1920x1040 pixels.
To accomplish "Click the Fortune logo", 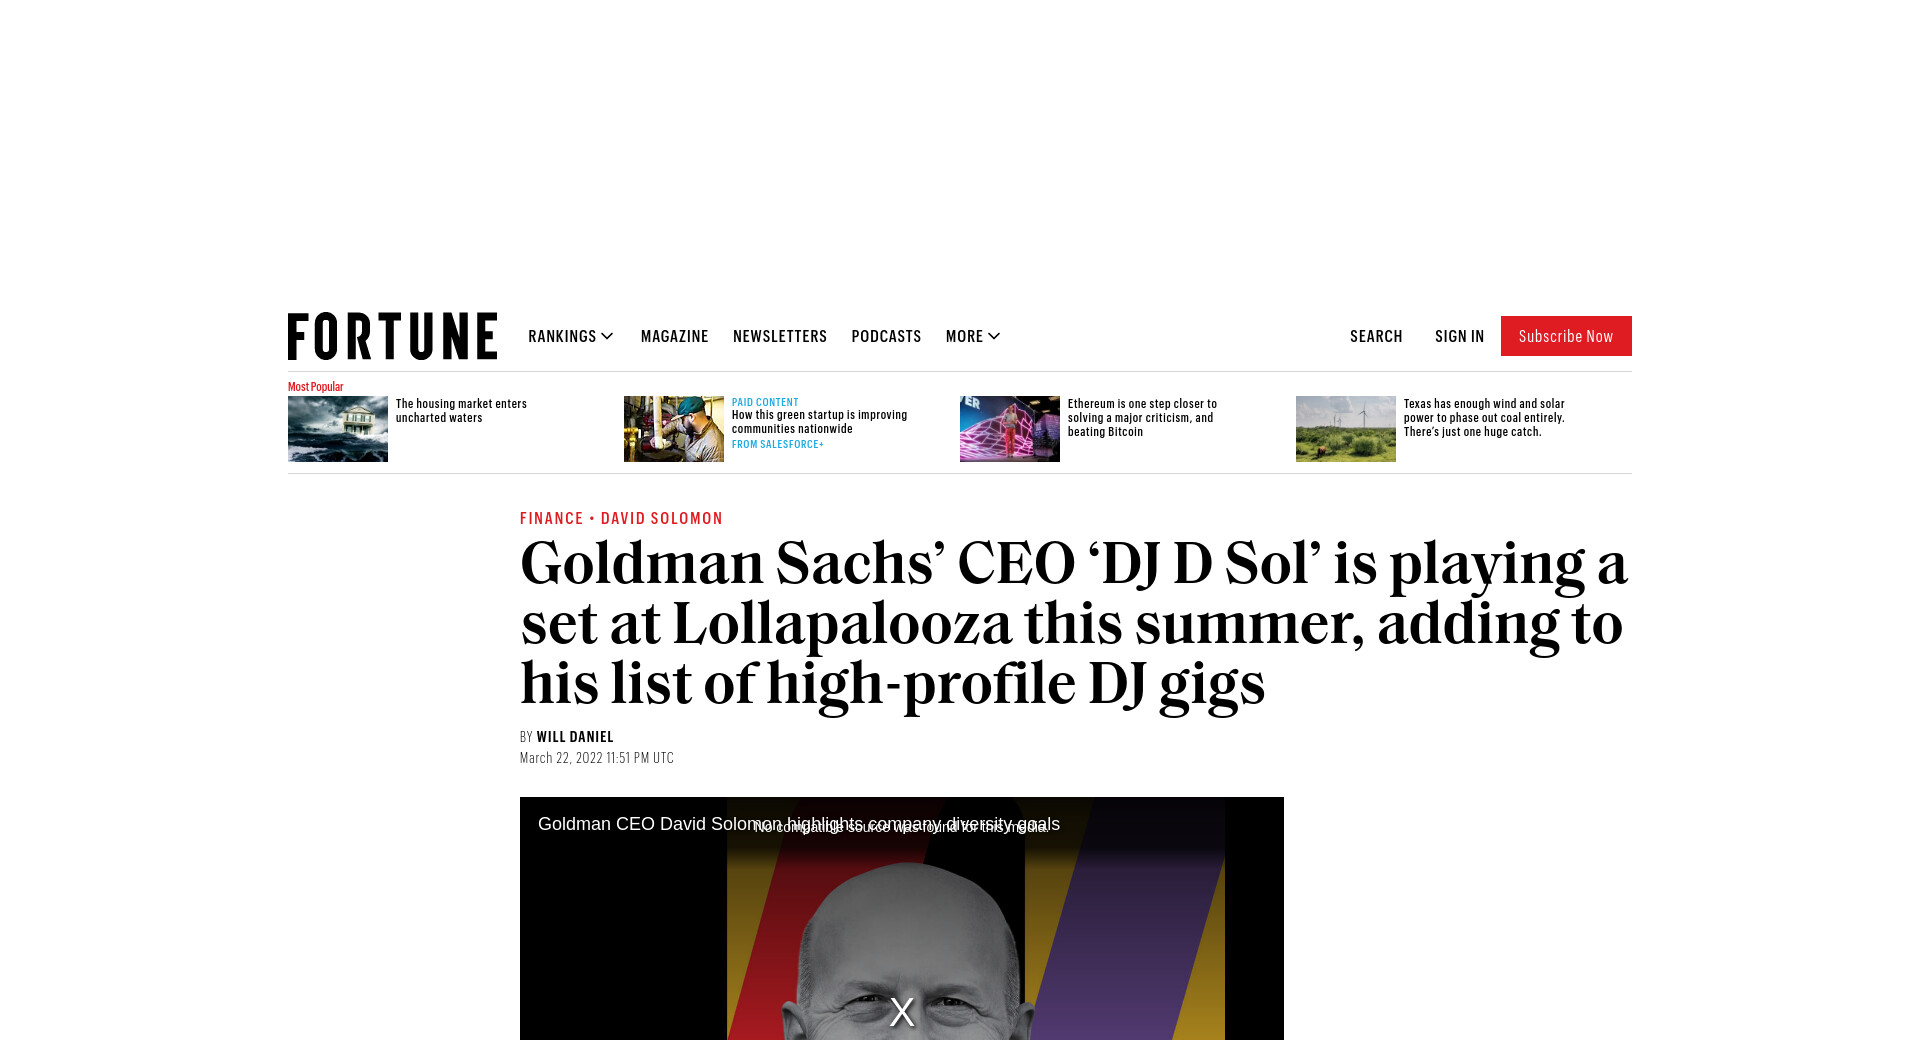I will [x=392, y=336].
